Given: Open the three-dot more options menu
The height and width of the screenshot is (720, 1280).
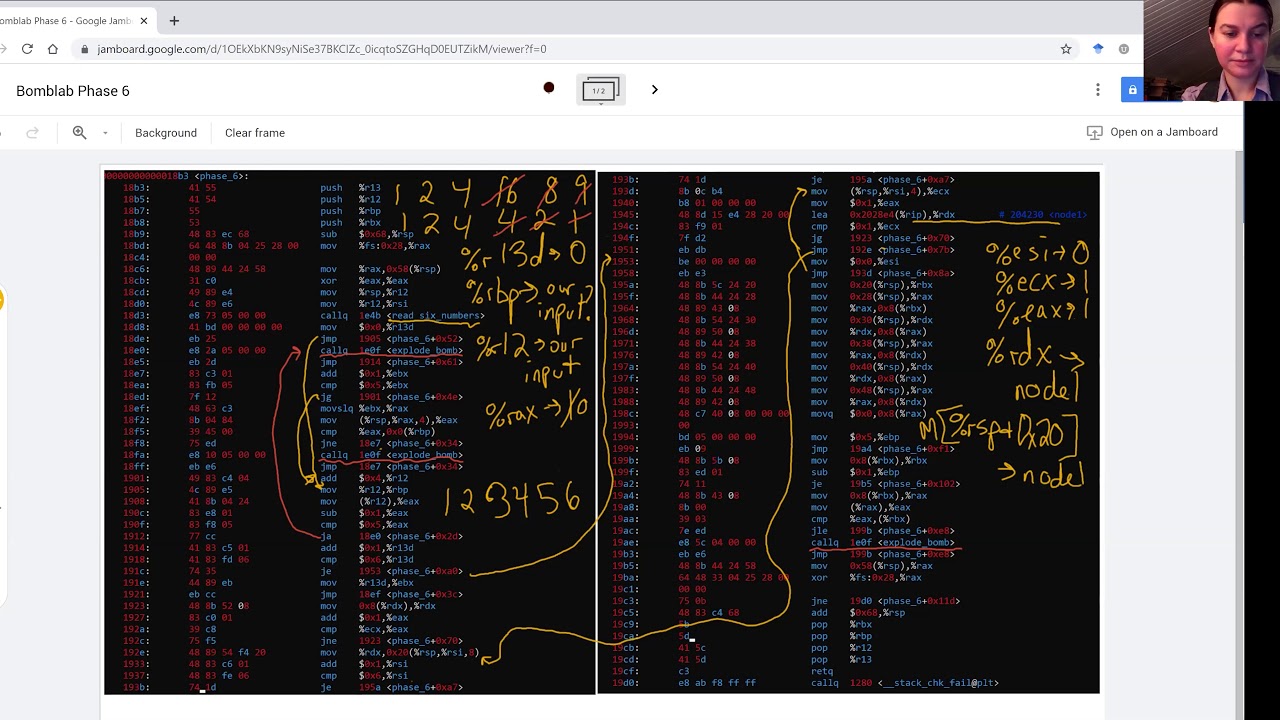Looking at the screenshot, I should pos(1098,90).
